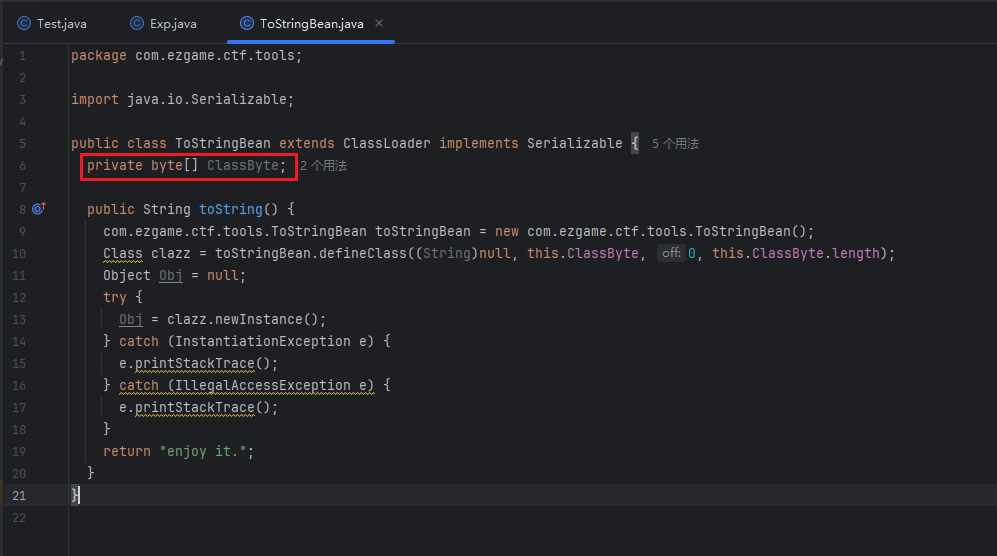
Task: Click the class icon on Test.java tab
Action: pos(24,23)
